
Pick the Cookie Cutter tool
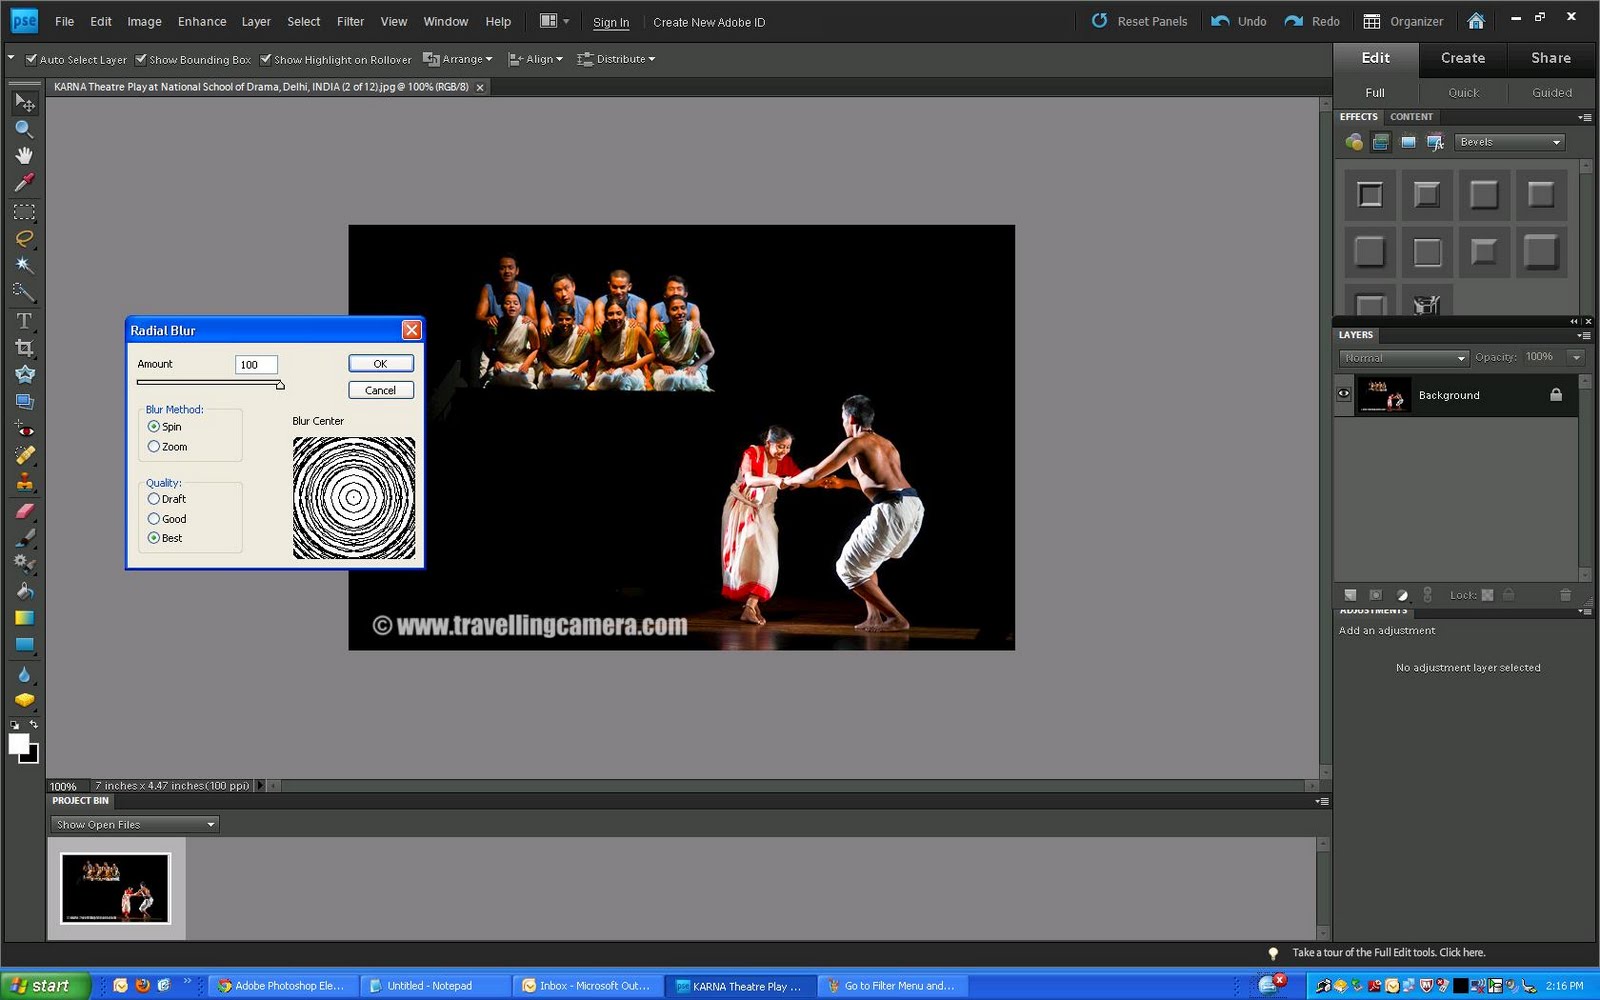(24, 375)
